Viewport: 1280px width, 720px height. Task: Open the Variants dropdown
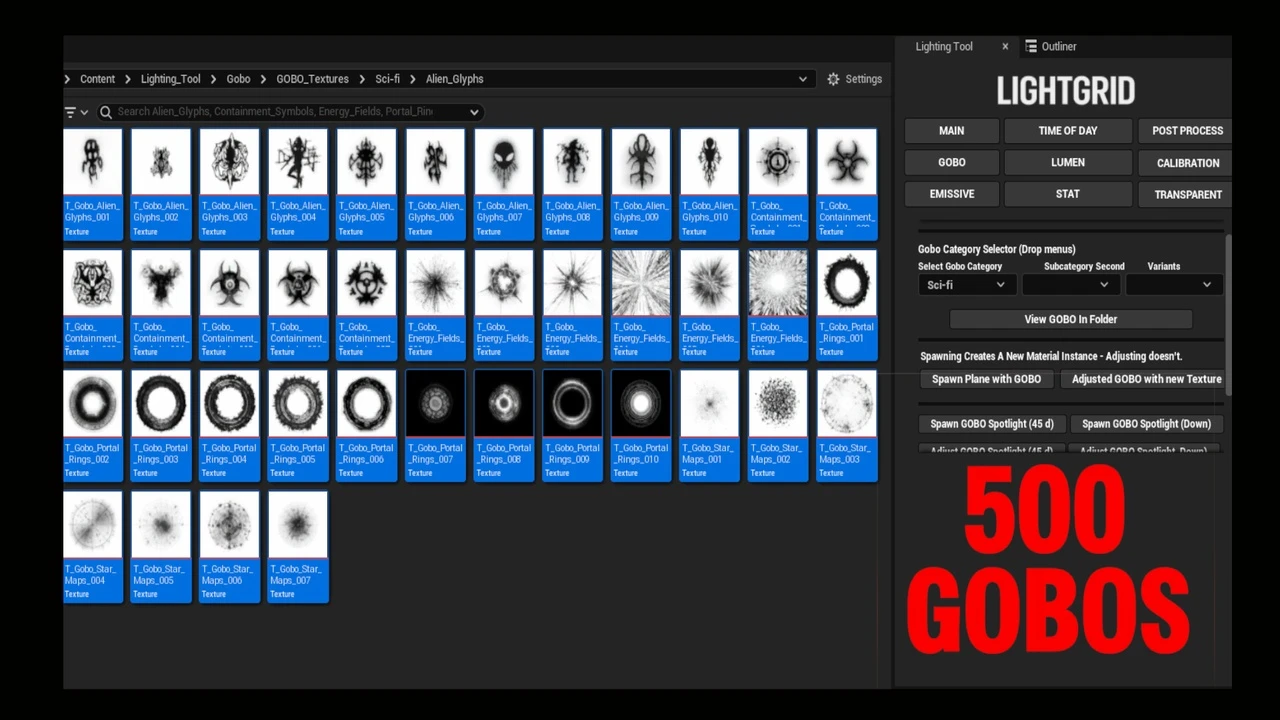click(1174, 285)
